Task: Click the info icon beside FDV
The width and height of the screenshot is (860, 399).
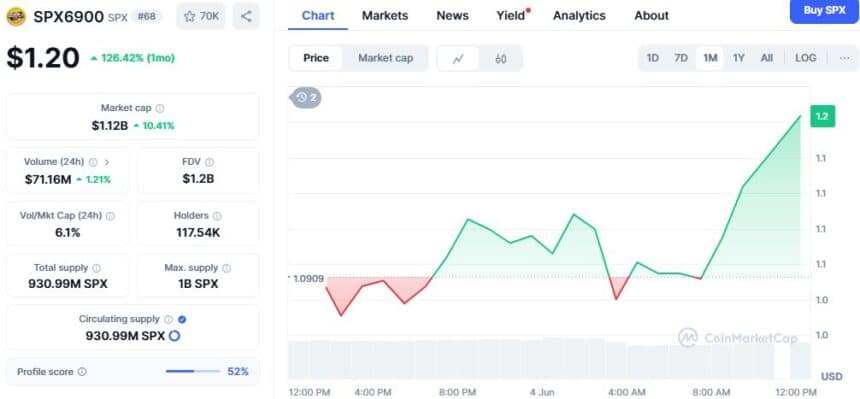Action: coord(209,162)
